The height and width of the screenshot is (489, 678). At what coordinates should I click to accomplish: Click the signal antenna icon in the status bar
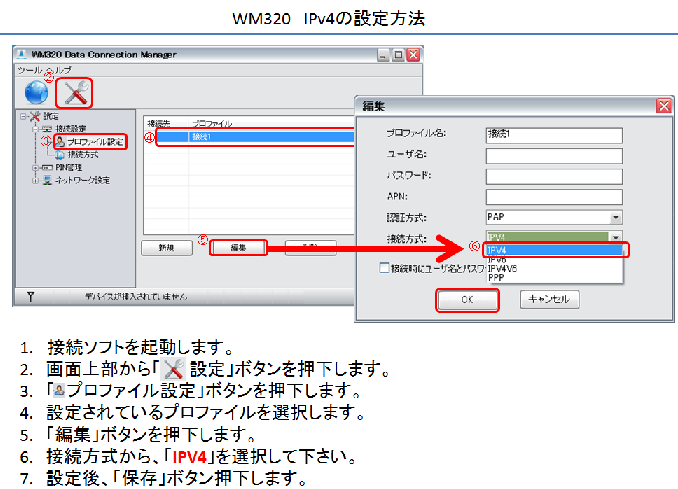click(30, 297)
